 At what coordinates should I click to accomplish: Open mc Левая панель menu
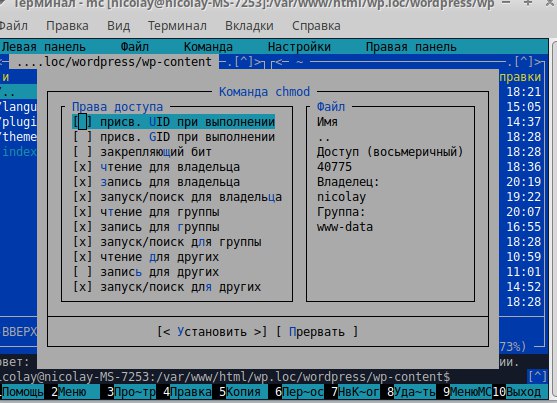pos(44,47)
